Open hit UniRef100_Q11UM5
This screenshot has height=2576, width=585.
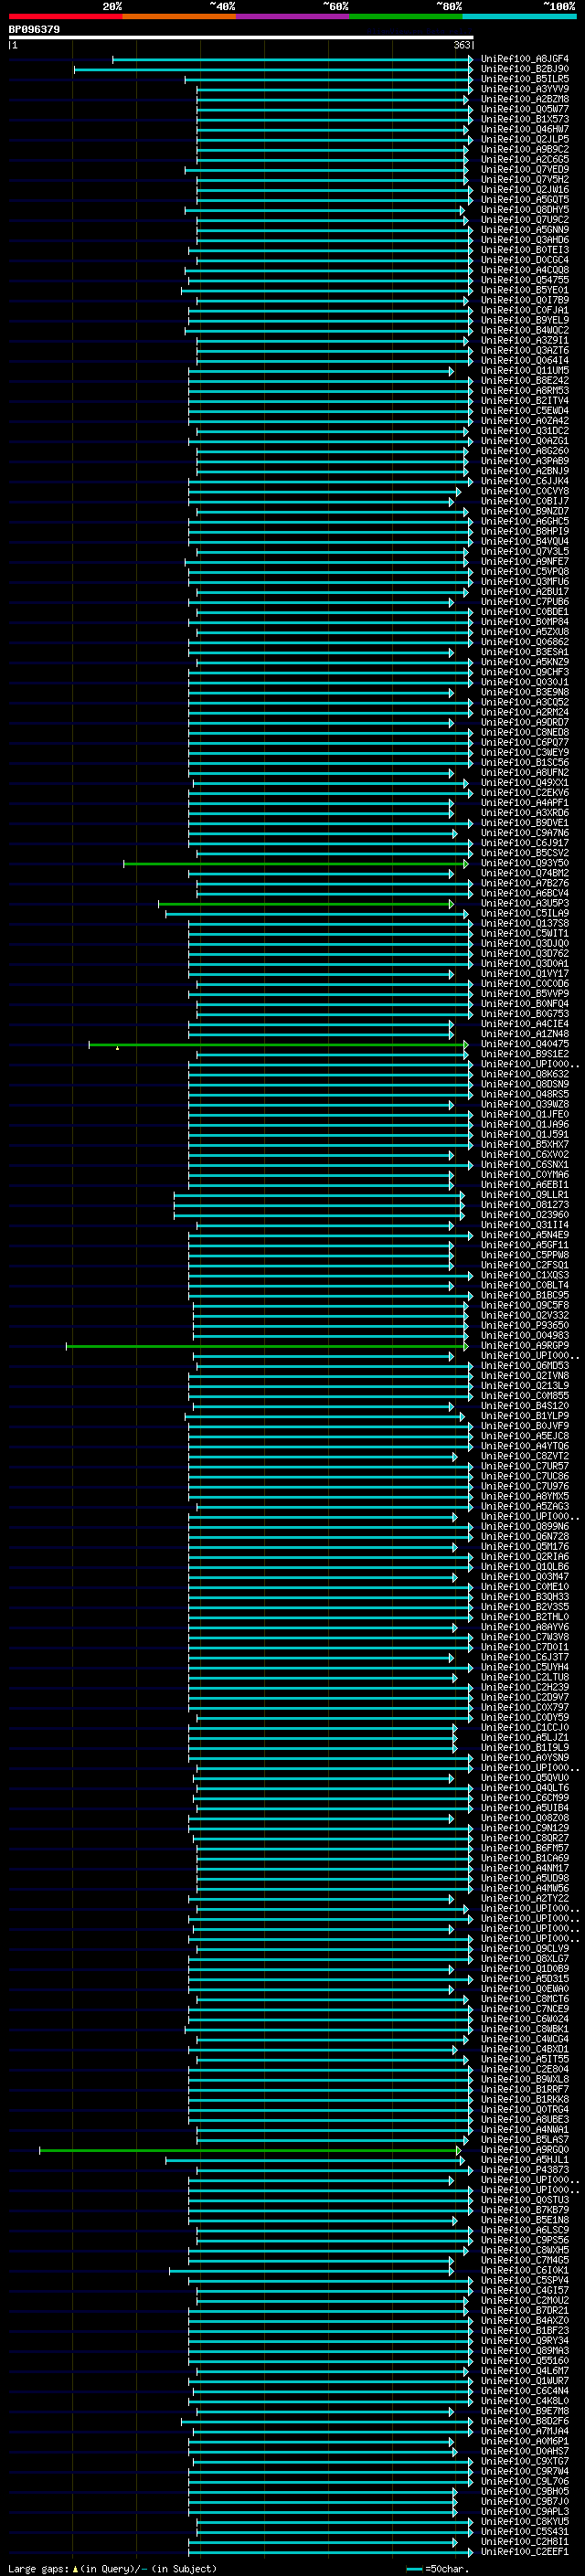525,371
